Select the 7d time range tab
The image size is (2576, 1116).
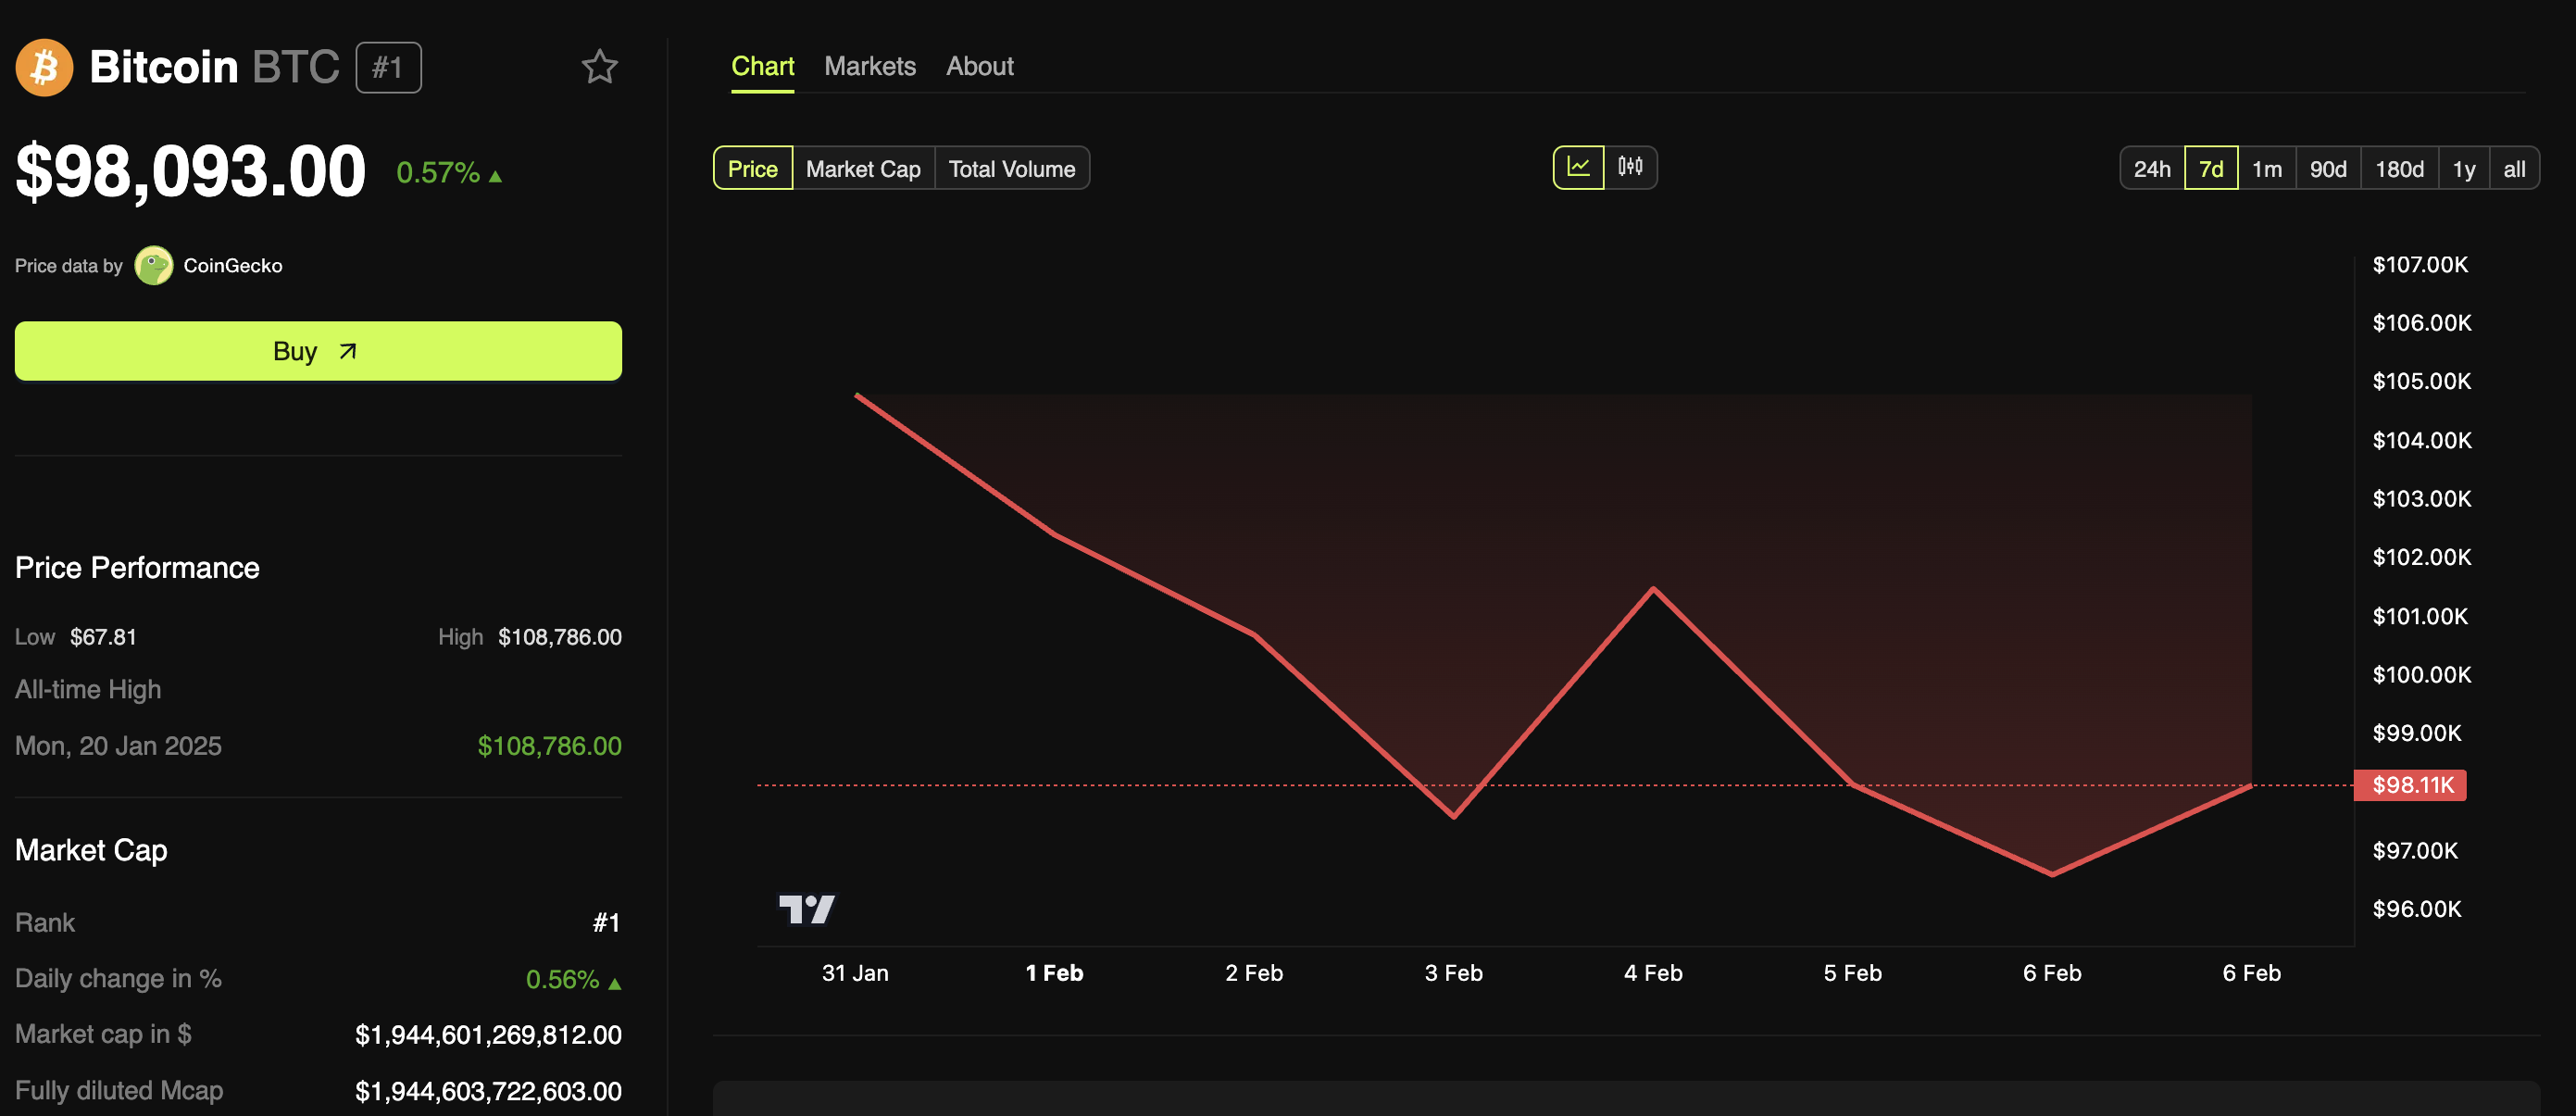tap(2211, 166)
